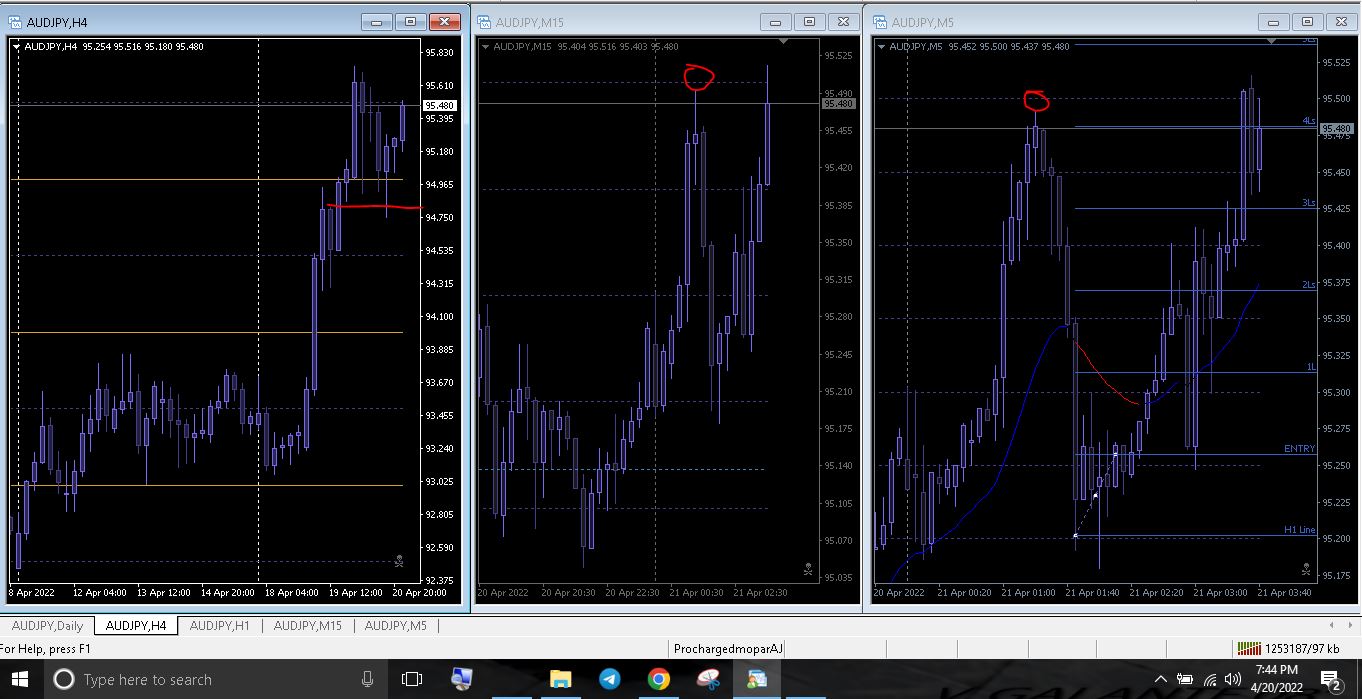Click the 21 Apr 03:40 time label in M5 chart
Screen dimensions: 1362x699
[1284, 593]
